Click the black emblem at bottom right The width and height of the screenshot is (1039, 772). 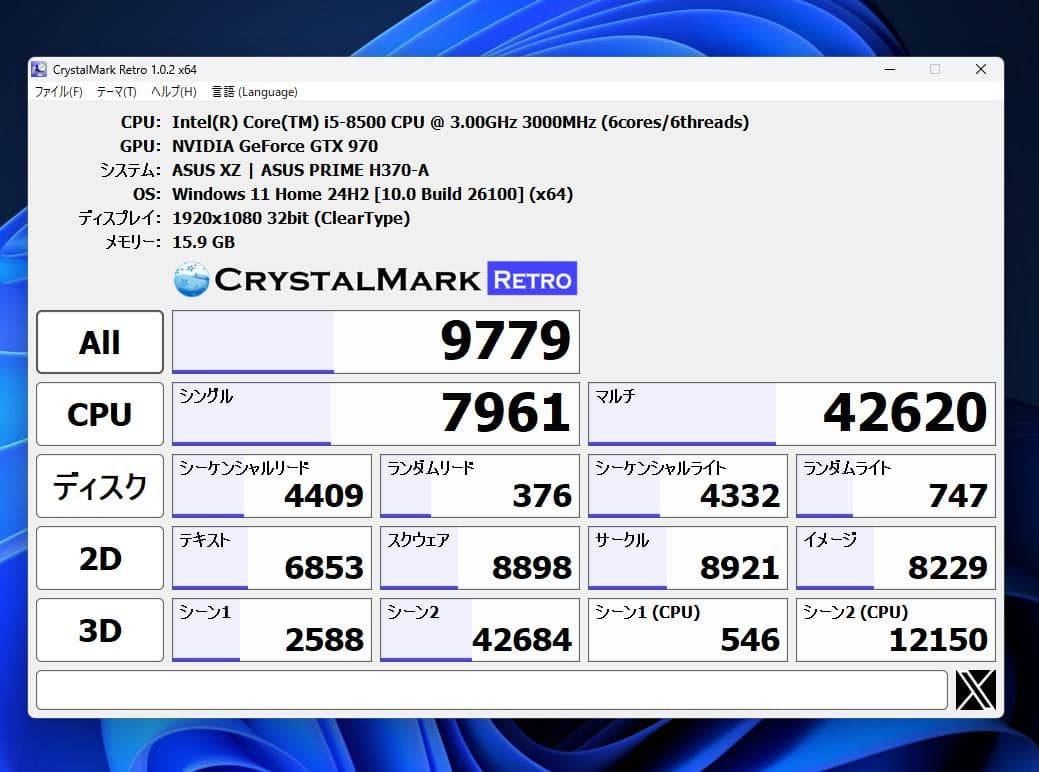tap(974, 690)
